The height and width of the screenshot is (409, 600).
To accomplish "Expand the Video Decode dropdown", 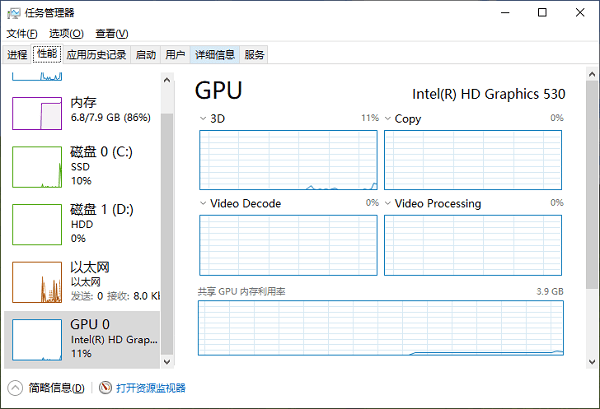I will [x=204, y=204].
